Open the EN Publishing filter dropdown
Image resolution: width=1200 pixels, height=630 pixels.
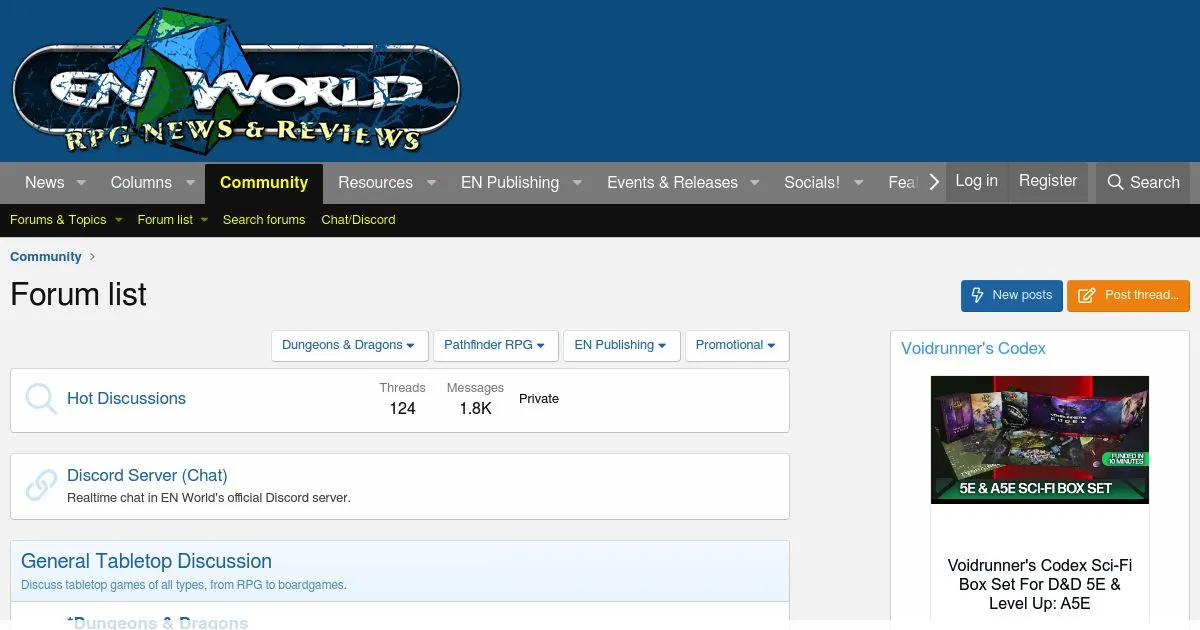[x=622, y=345]
